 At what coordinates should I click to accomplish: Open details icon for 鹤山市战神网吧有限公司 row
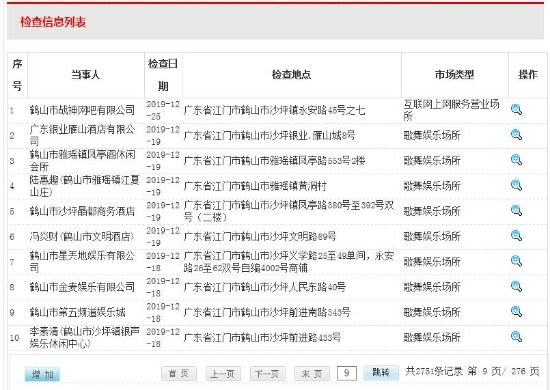click(516, 110)
